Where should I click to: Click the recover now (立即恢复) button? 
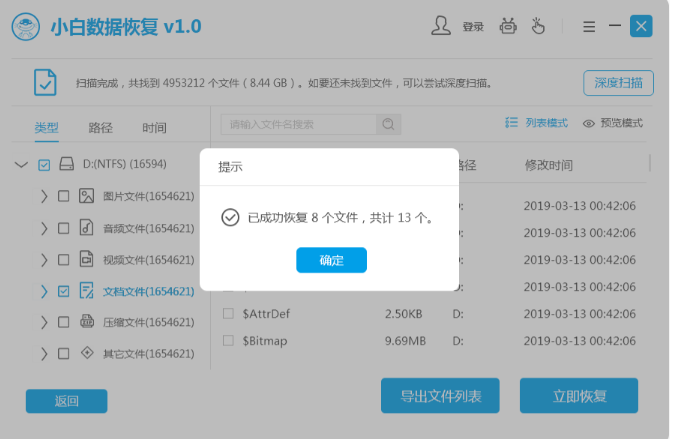(x=578, y=396)
